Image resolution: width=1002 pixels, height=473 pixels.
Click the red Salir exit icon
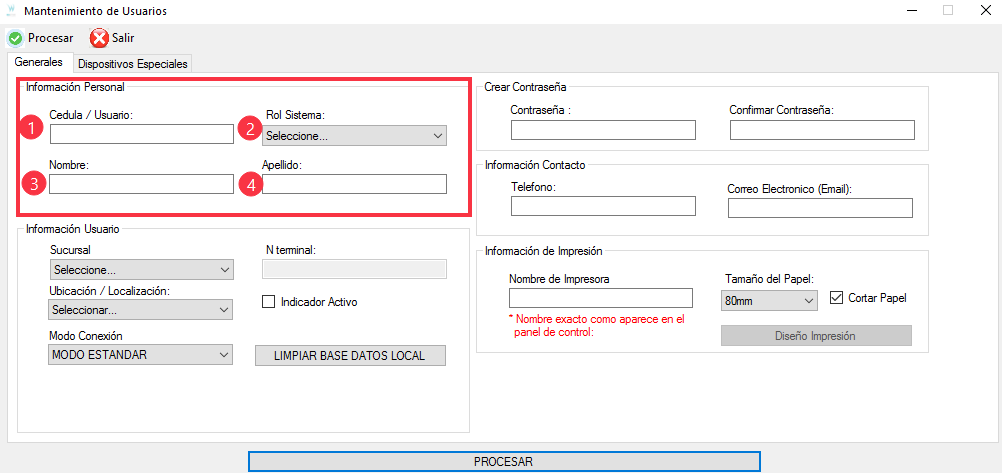tap(99, 38)
